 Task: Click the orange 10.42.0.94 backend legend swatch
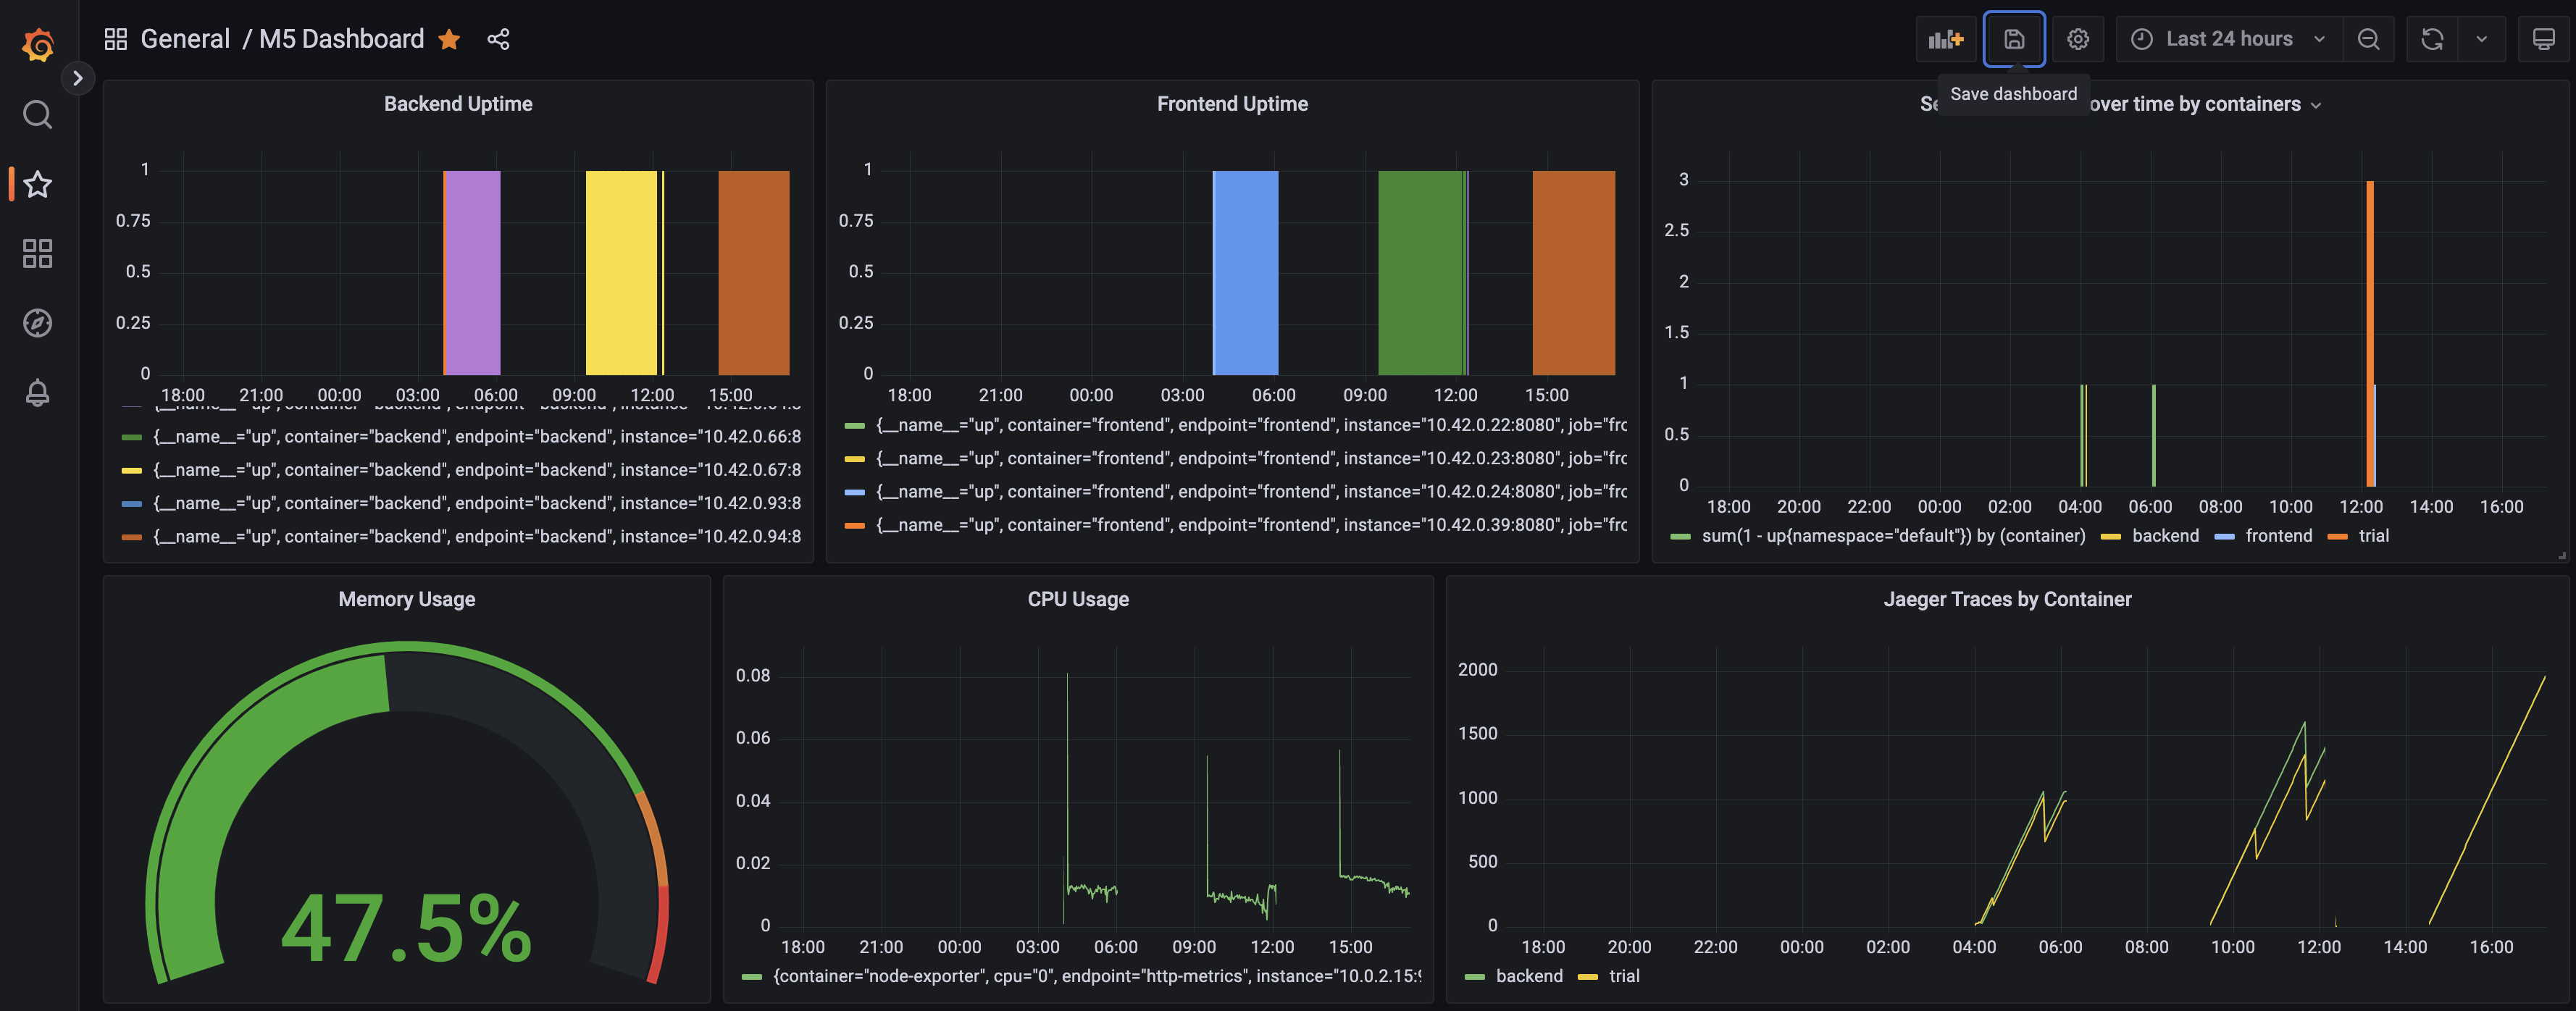[x=131, y=537]
